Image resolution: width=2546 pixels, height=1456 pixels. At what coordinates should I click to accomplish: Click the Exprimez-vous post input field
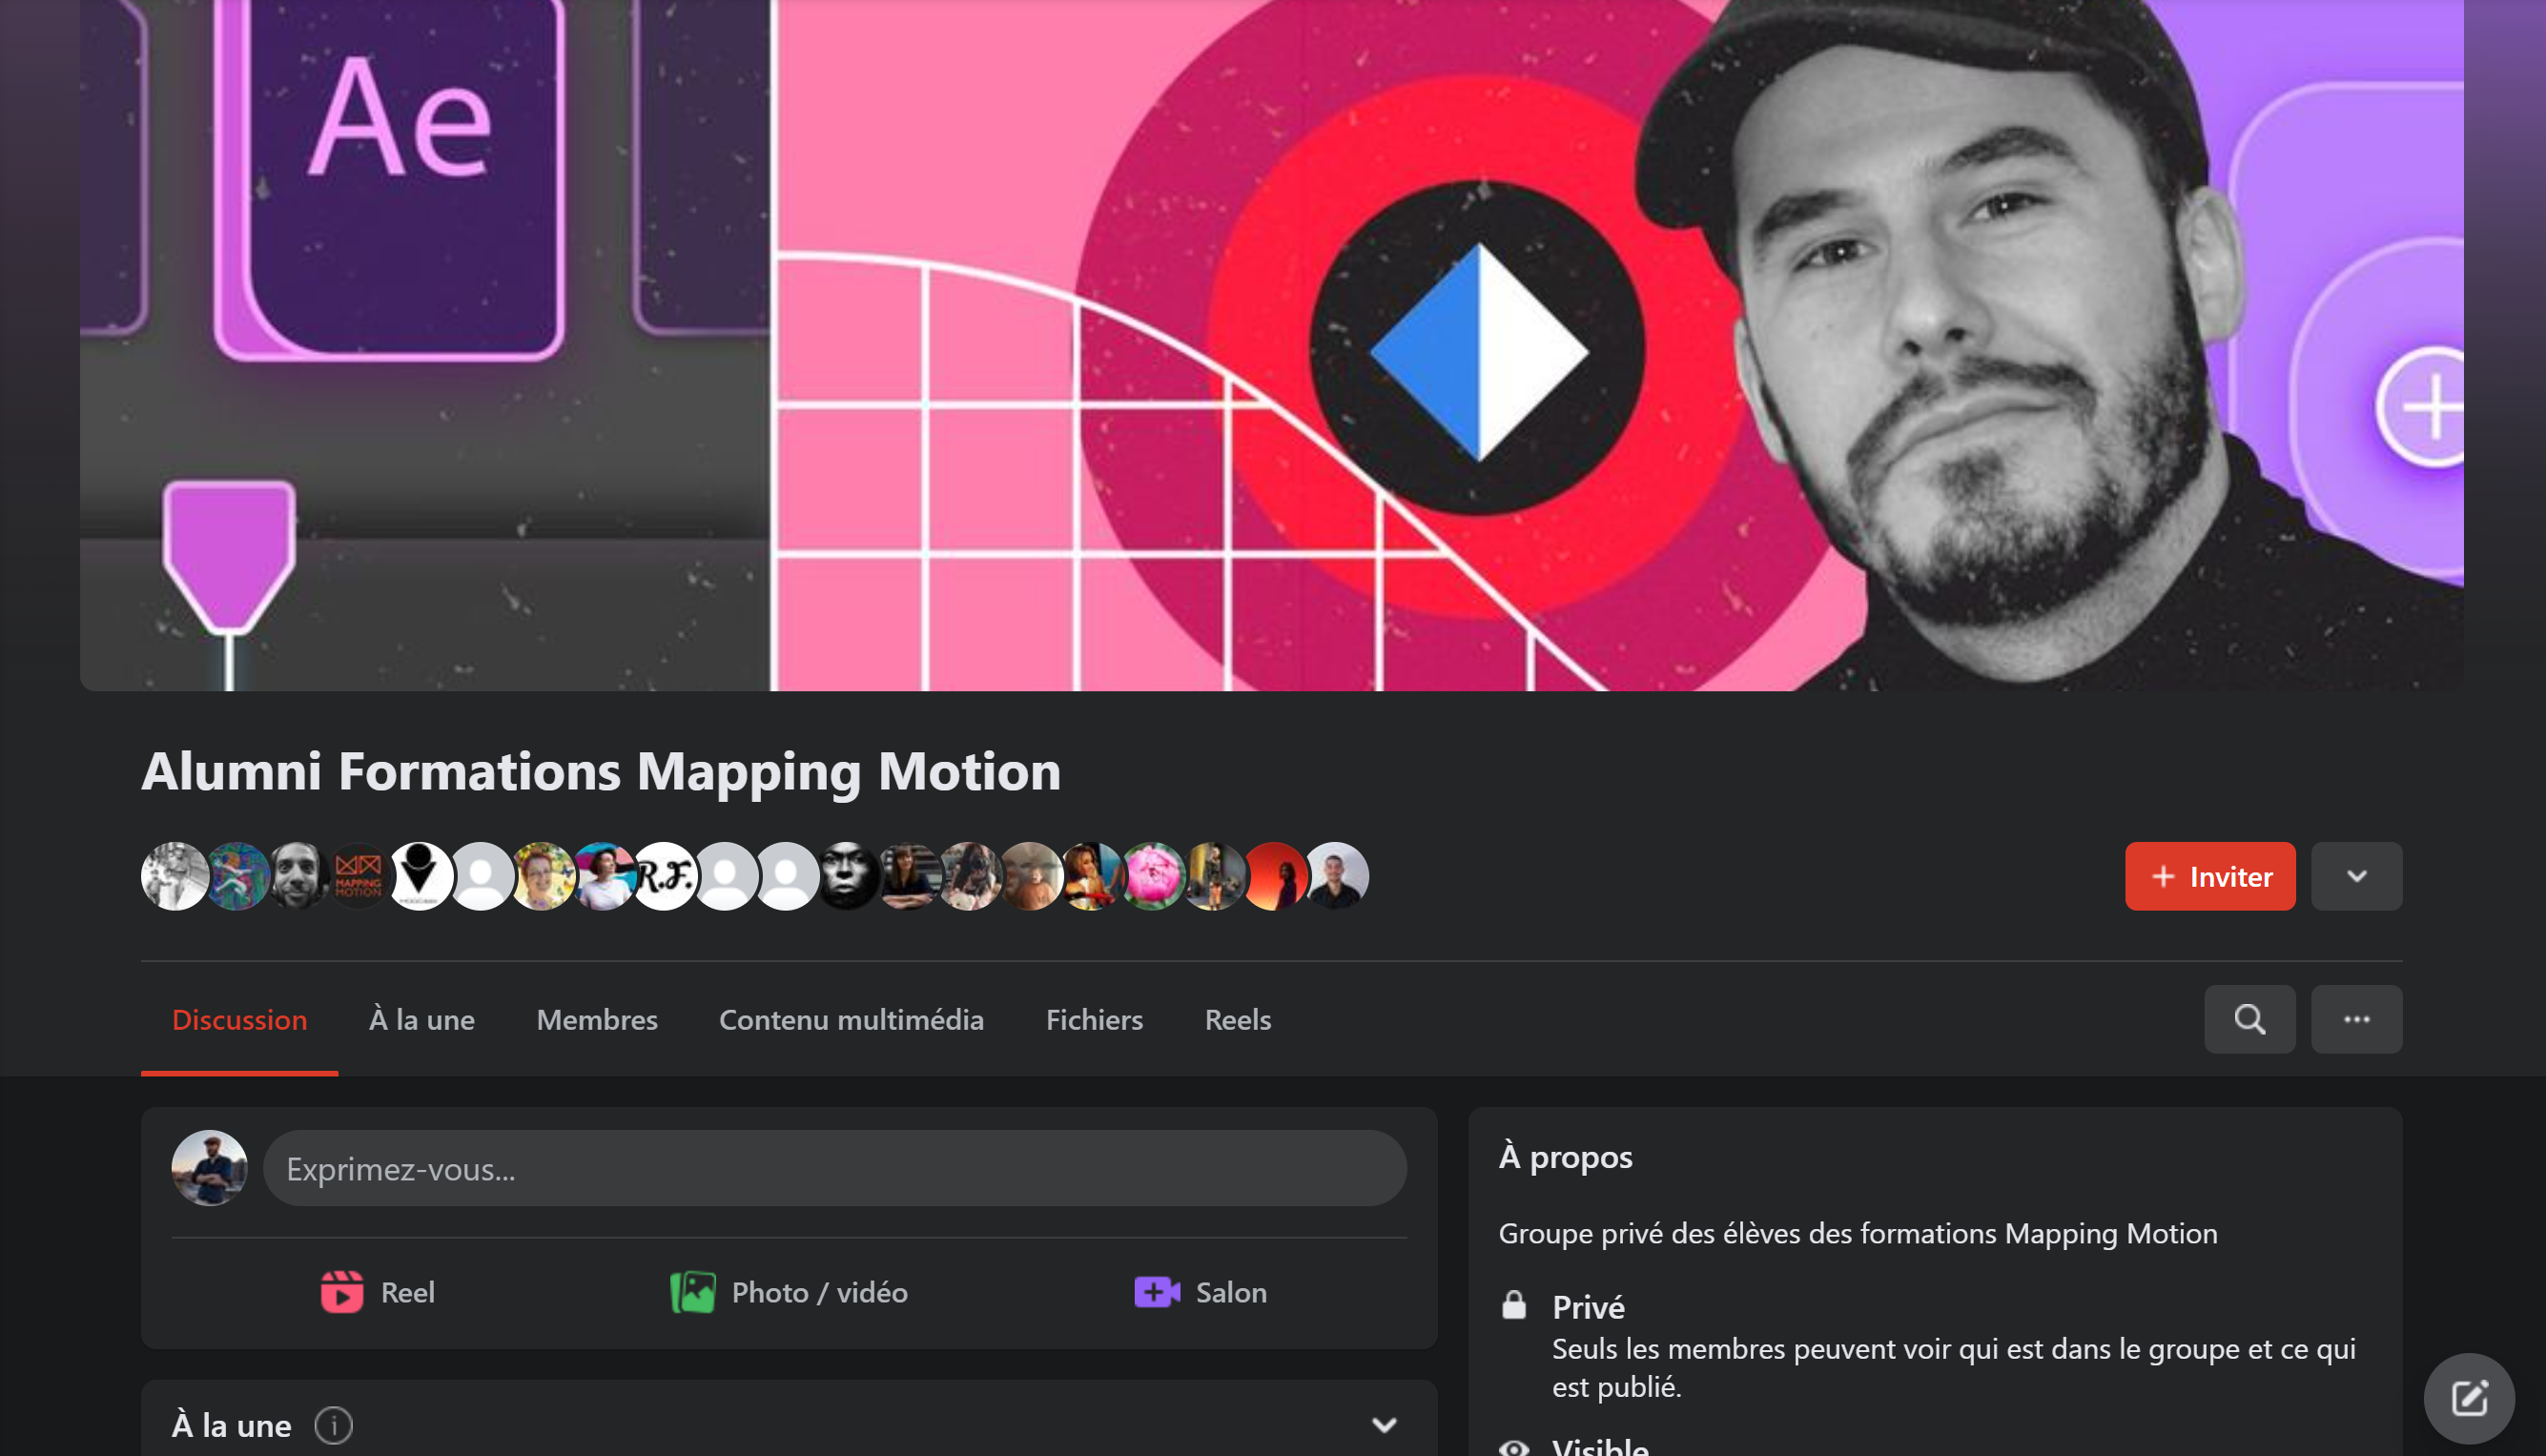click(834, 1168)
